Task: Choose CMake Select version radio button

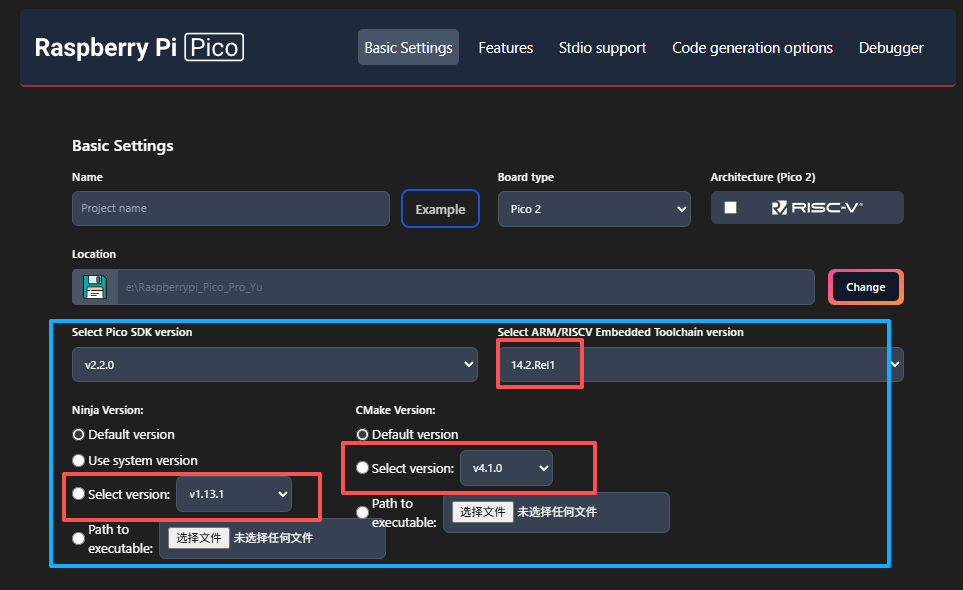Action: [x=362, y=468]
